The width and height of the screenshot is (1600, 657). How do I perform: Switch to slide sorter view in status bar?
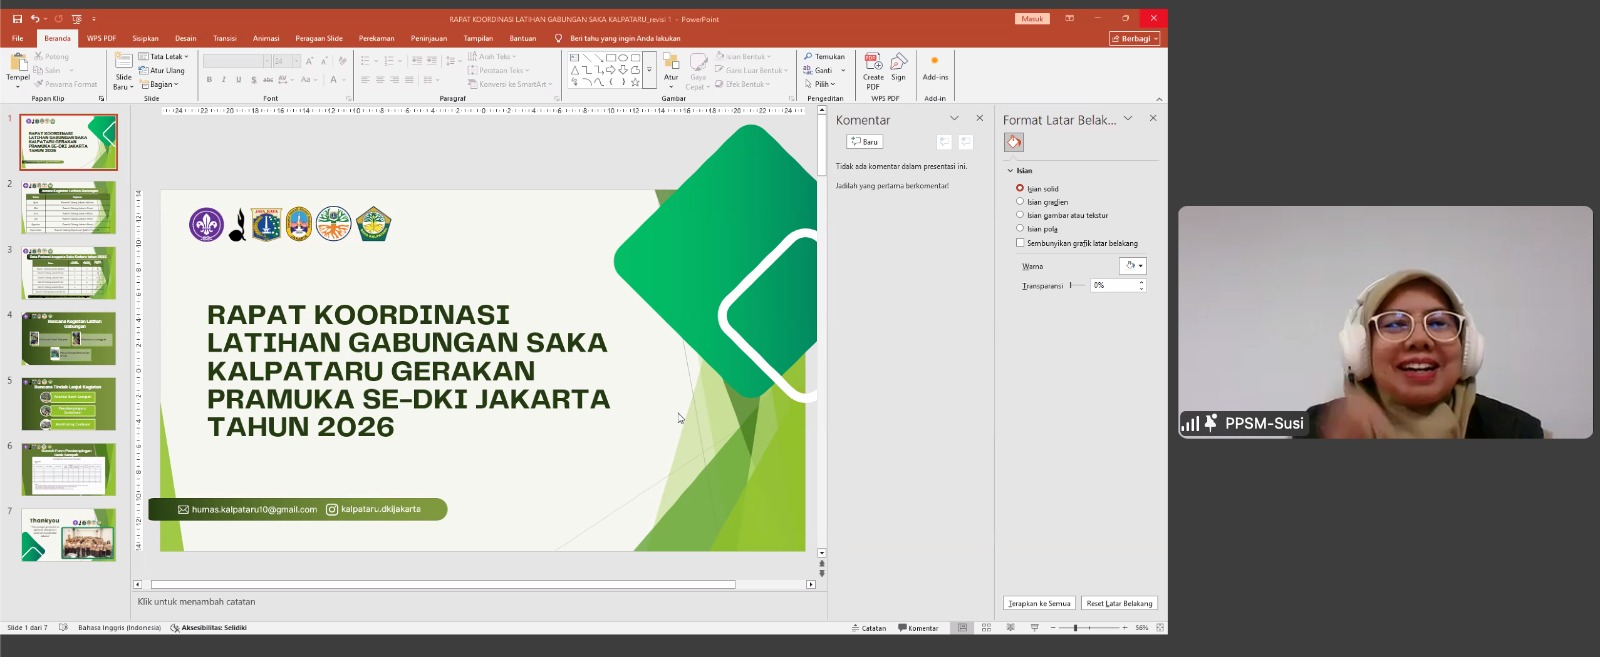pyautogui.click(x=986, y=628)
